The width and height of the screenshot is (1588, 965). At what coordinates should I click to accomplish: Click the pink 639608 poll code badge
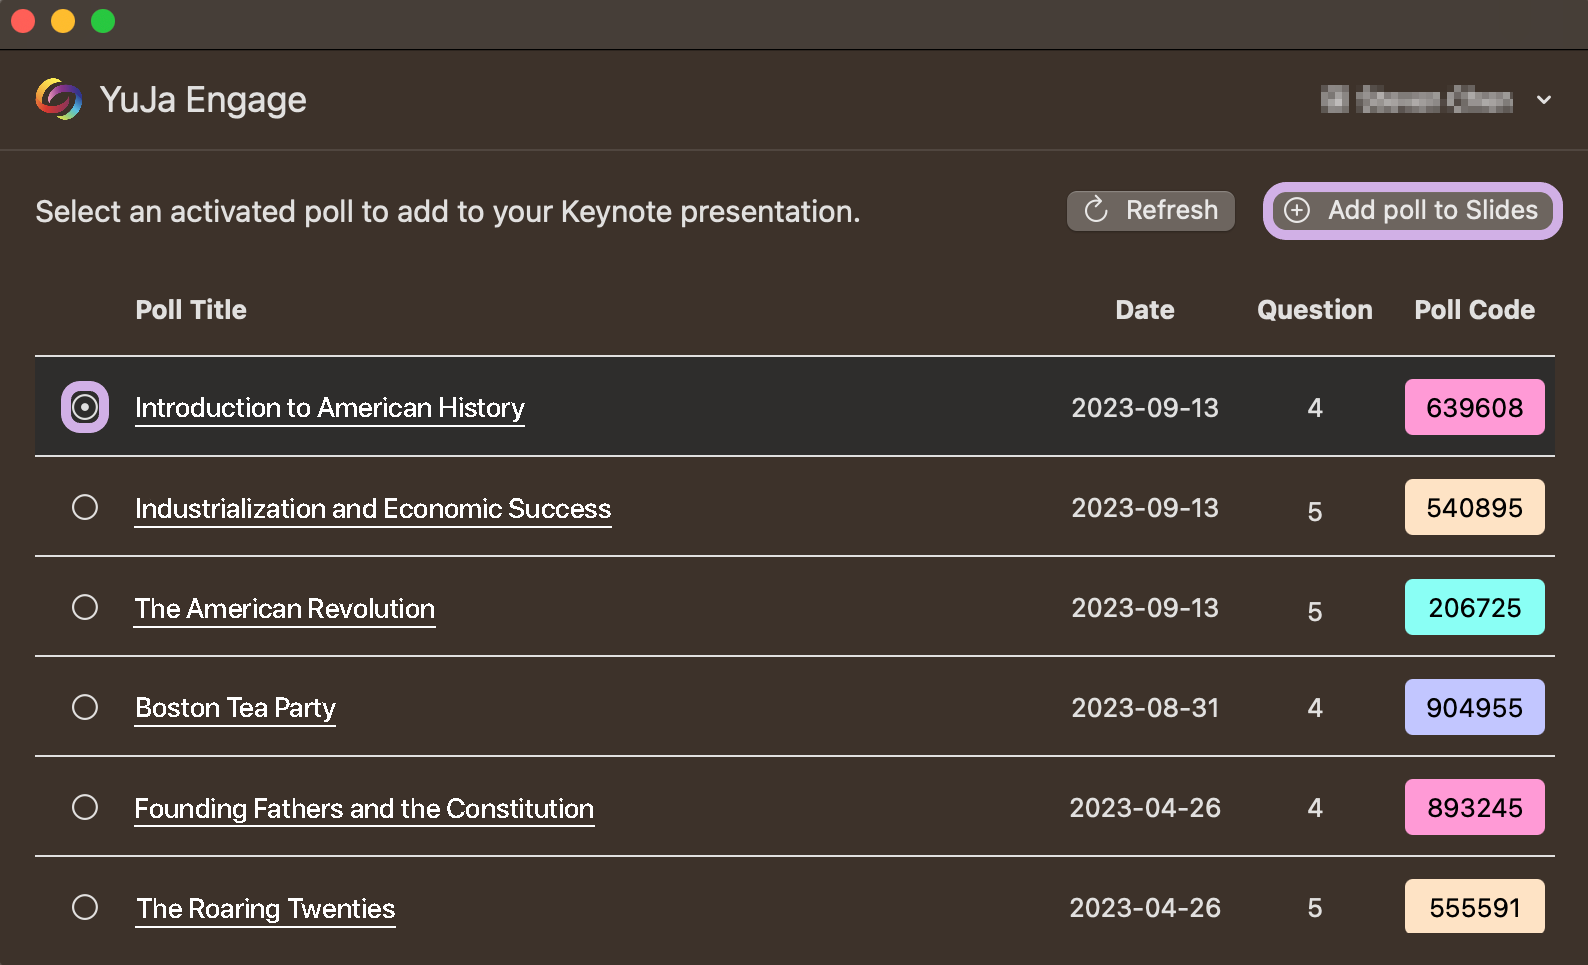tap(1474, 407)
